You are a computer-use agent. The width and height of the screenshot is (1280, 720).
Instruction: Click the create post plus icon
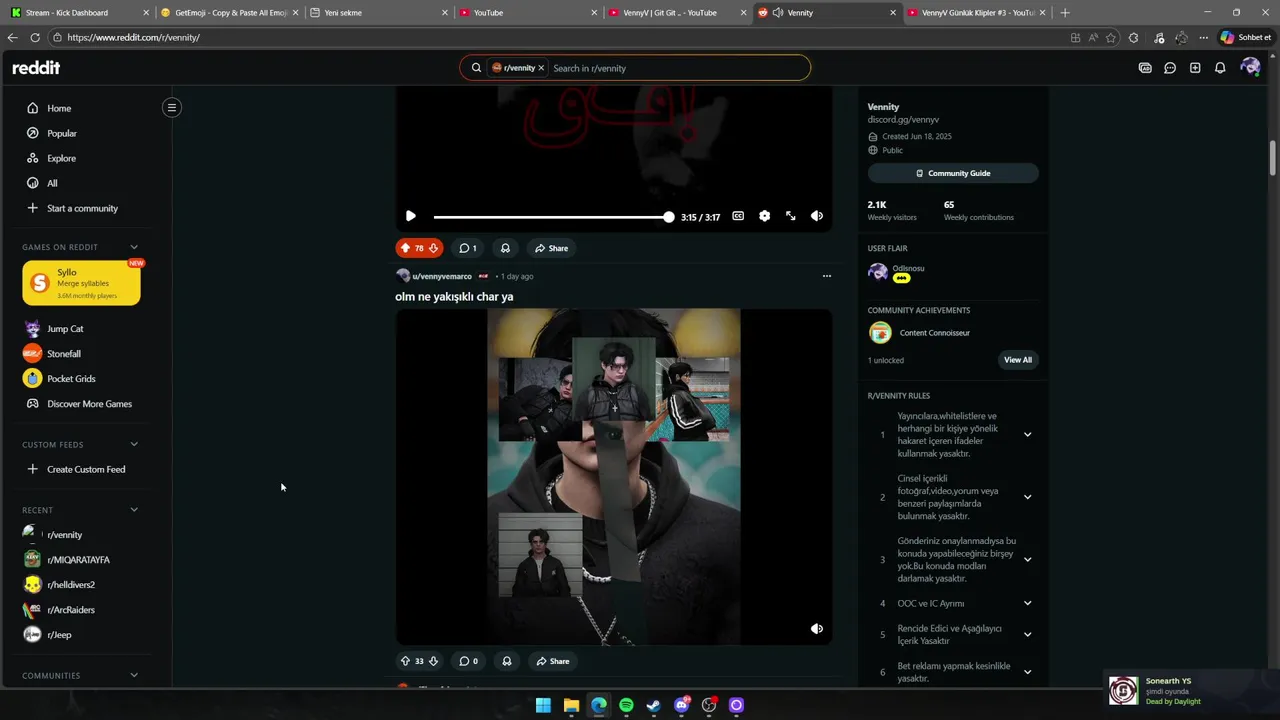point(1195,68)
